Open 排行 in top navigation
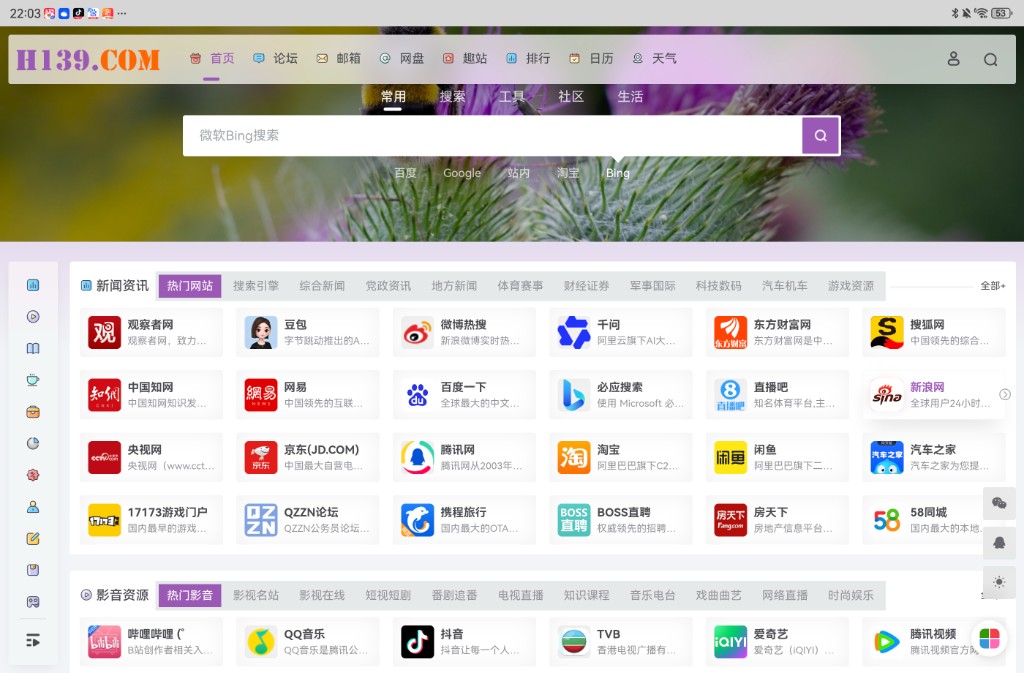This screenshot has width=1024, height=673. tap(528, 58)
